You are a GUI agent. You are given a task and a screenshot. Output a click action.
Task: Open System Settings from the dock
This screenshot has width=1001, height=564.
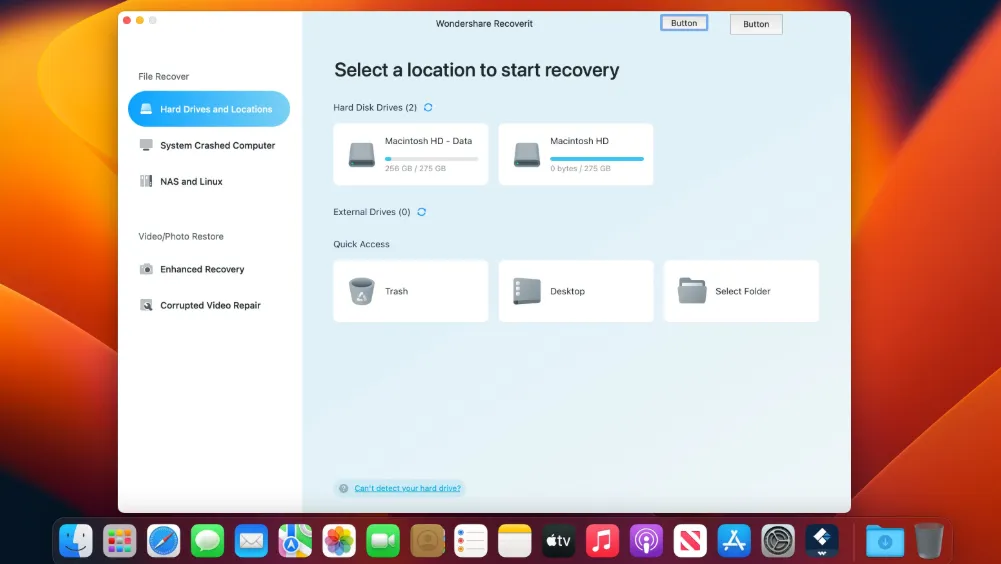point(778,541)
